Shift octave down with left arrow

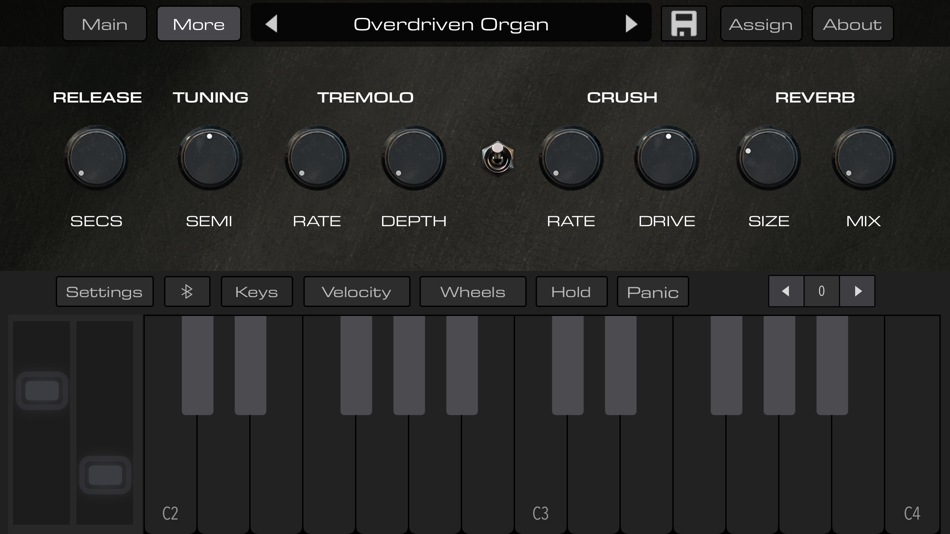(786, 292)
